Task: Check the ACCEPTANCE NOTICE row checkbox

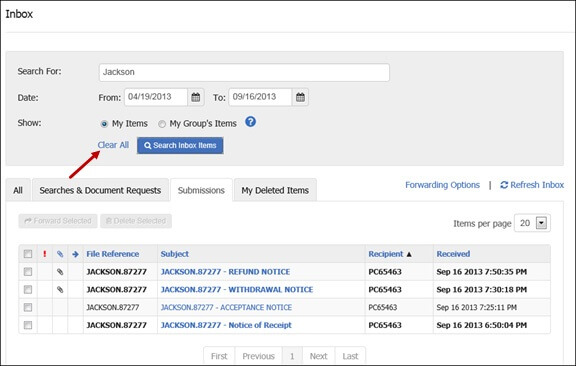Action: 28,307
